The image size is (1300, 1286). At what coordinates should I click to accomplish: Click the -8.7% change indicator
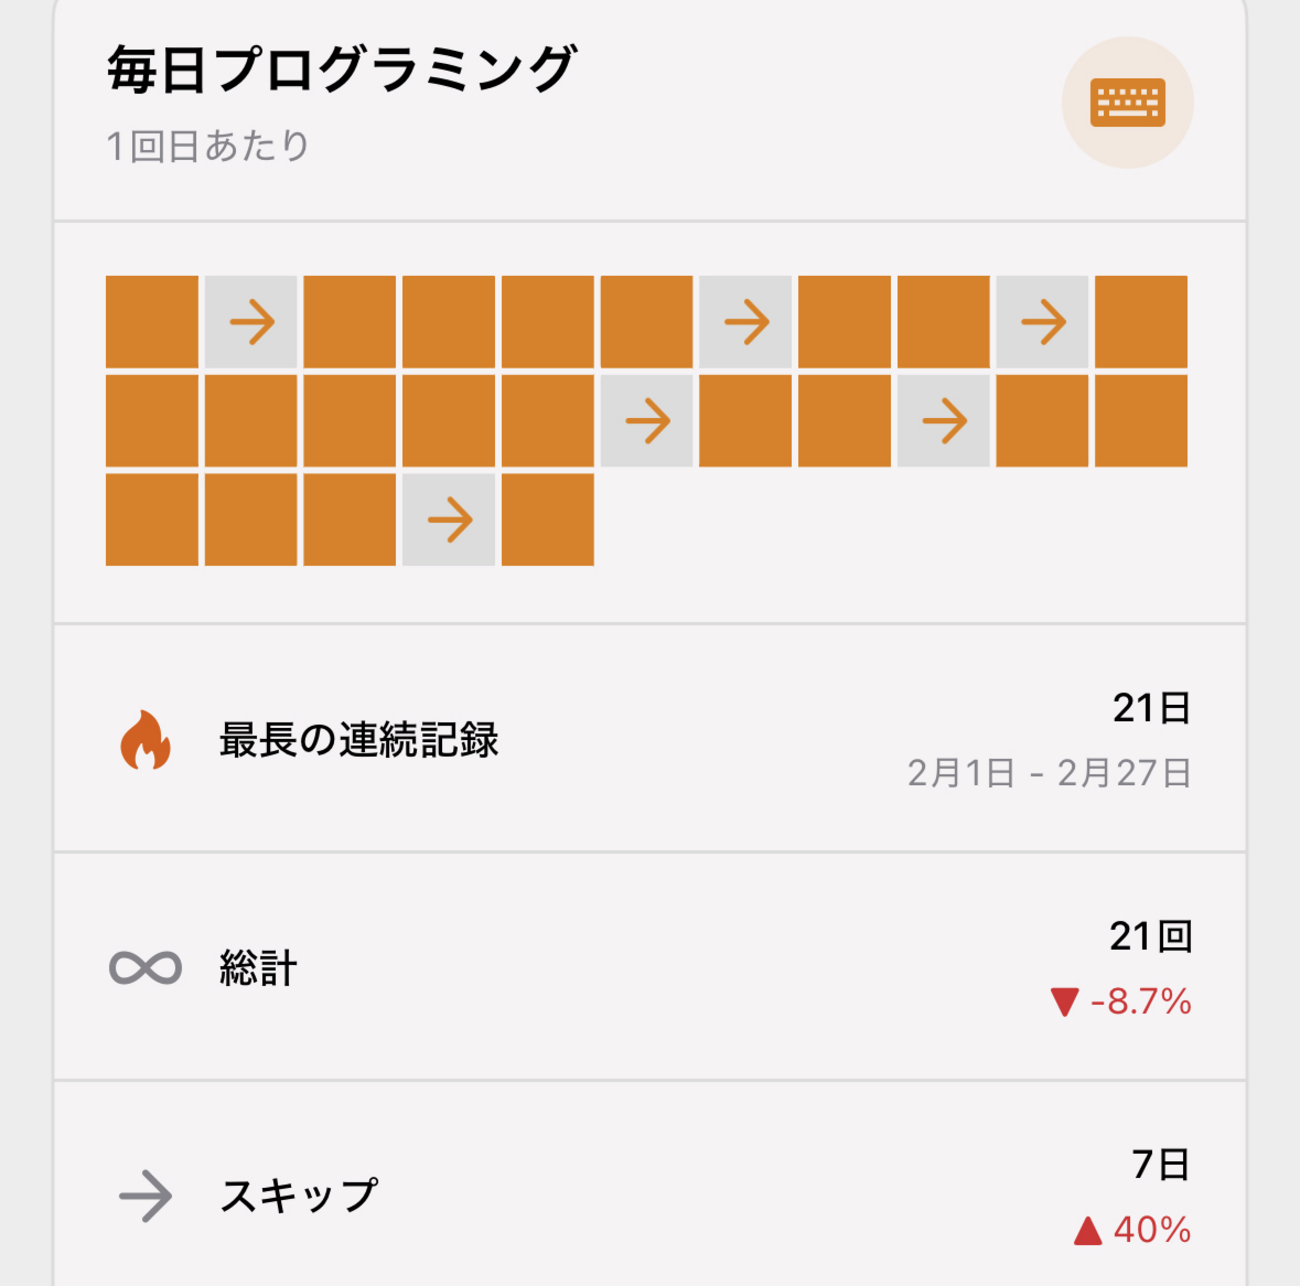point(1121,1001)
